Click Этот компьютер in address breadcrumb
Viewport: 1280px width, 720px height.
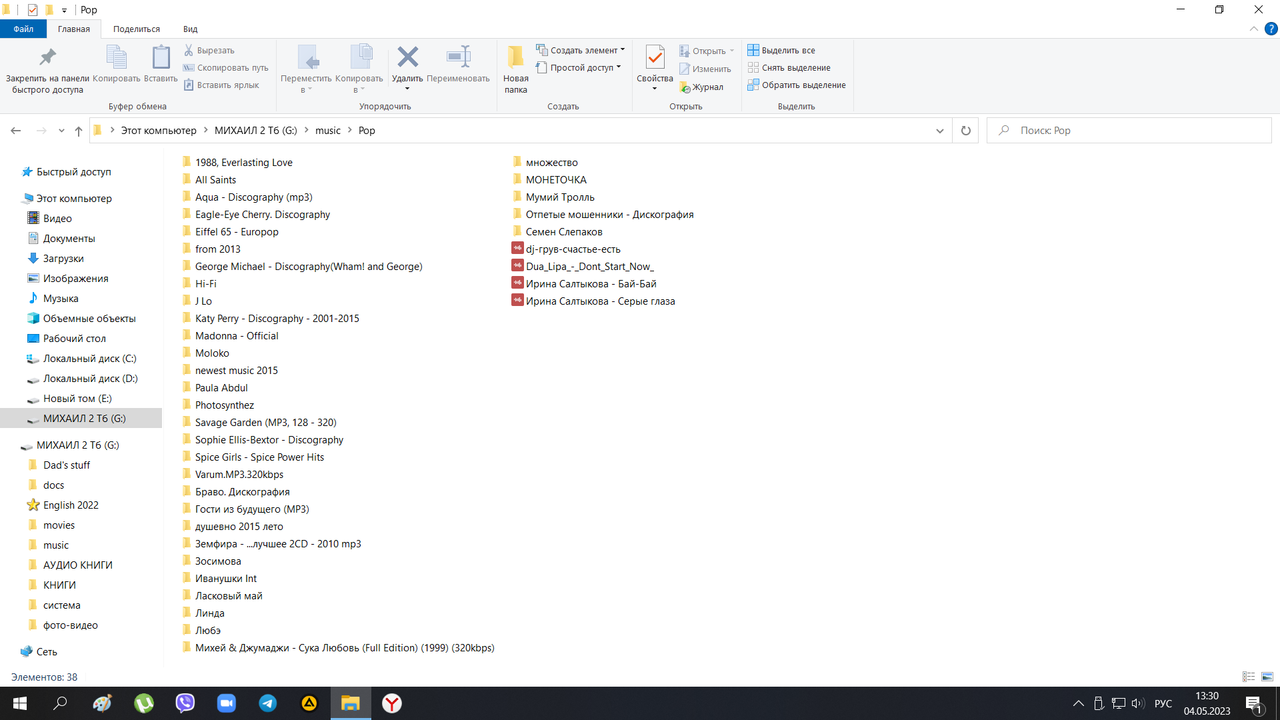coord(158,131)
